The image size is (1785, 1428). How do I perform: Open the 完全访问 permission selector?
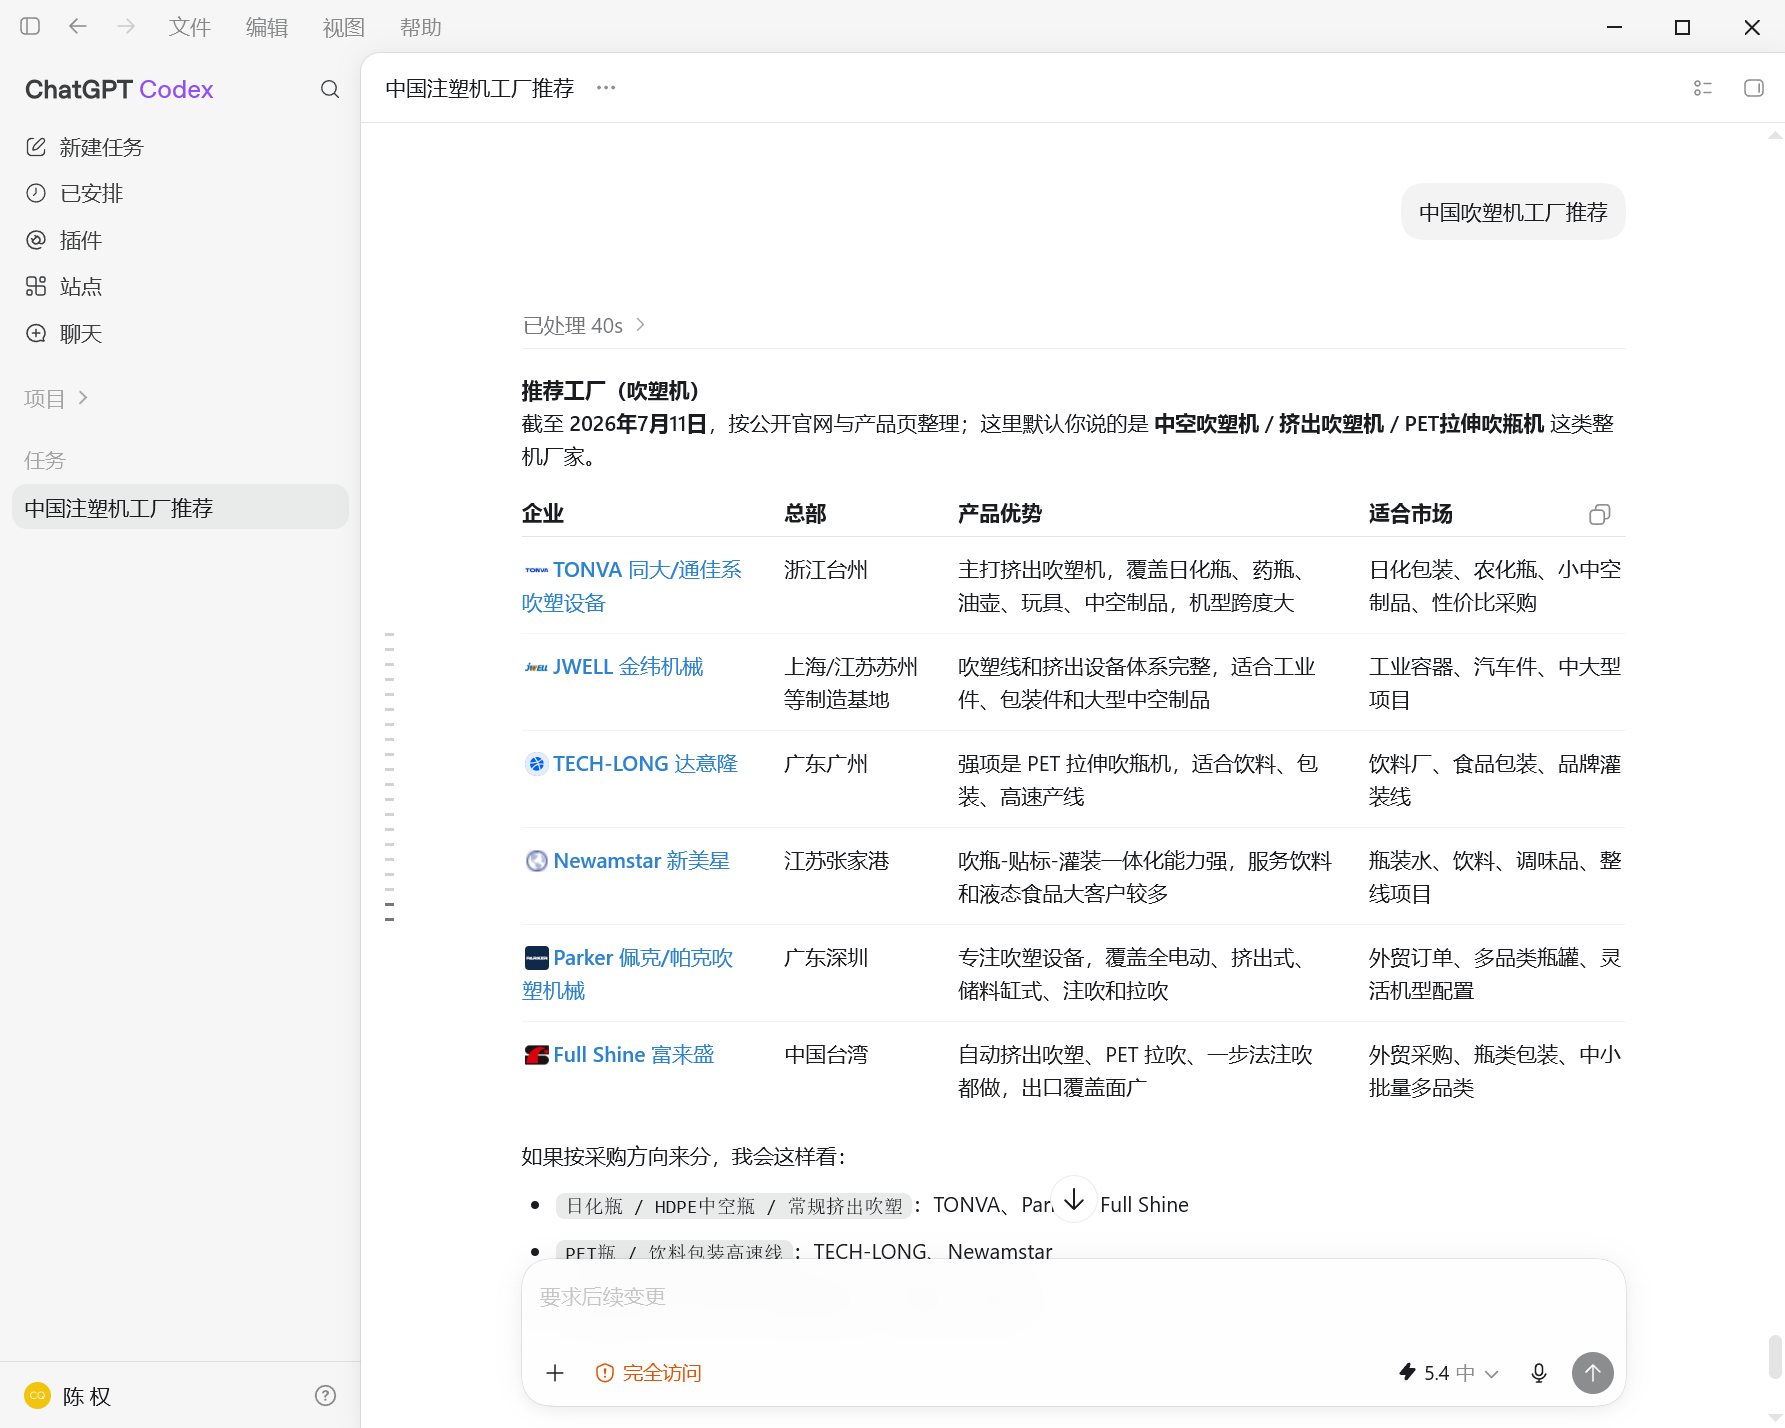(648, 1373)
